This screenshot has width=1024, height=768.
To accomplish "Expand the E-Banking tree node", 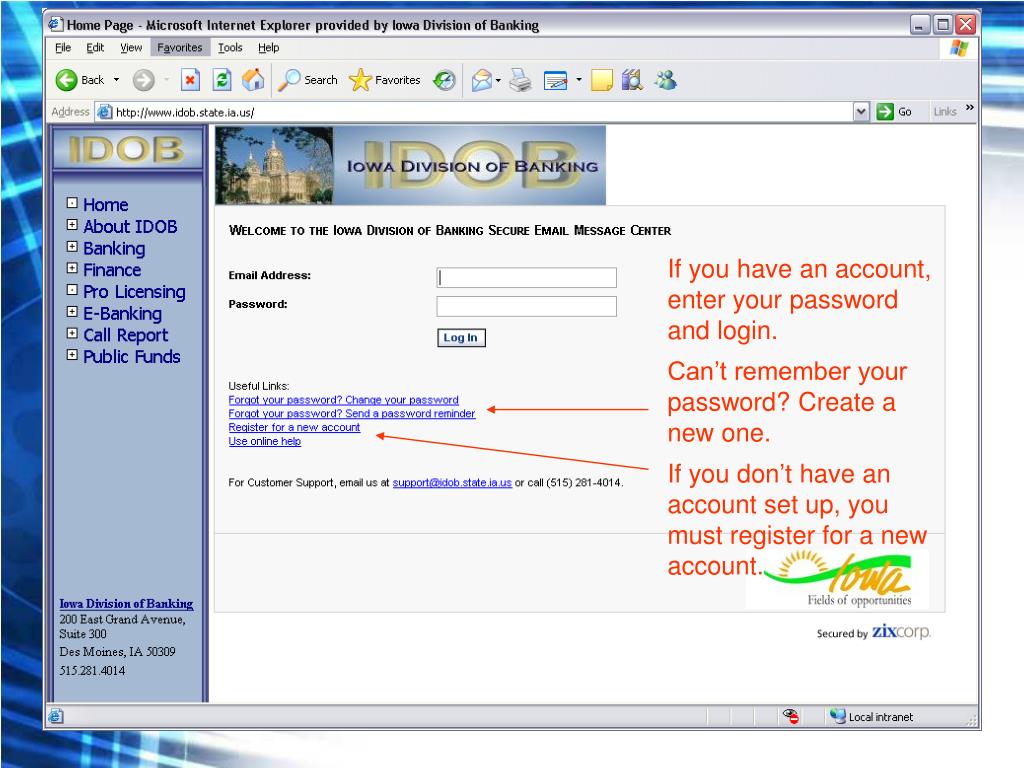I will 72,312.
